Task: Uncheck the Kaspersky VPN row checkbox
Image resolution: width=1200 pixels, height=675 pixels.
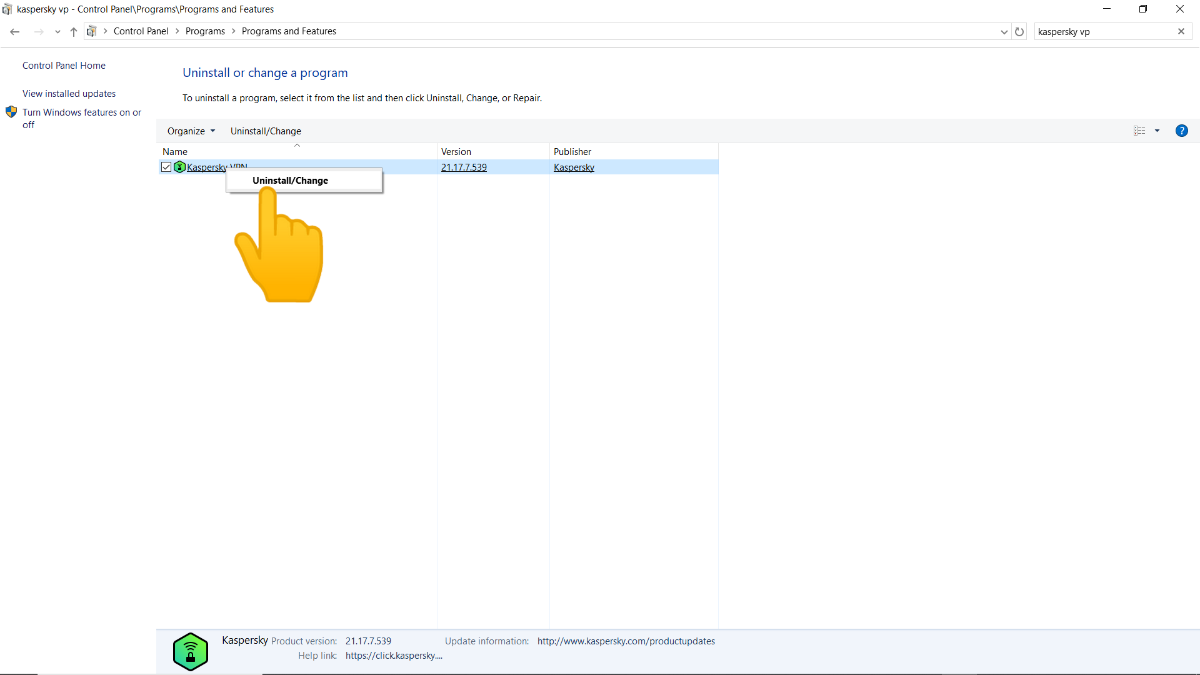Action: 166,167
